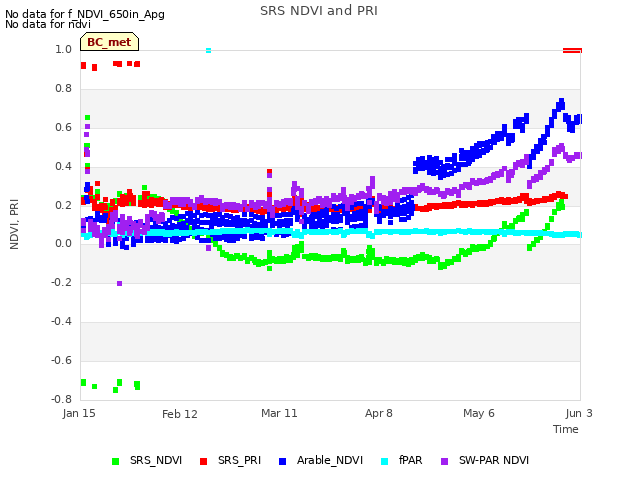Click the May 6 x-axis label
Screen dimensions: 640x480
pos(479,413)
